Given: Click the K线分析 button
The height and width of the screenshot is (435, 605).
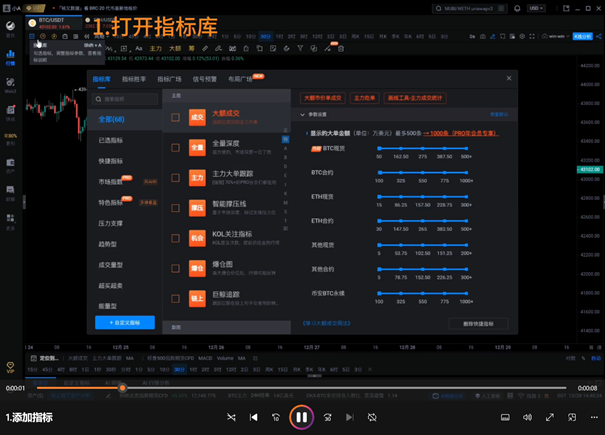Looking at the screenshot, I should [583, 36].
